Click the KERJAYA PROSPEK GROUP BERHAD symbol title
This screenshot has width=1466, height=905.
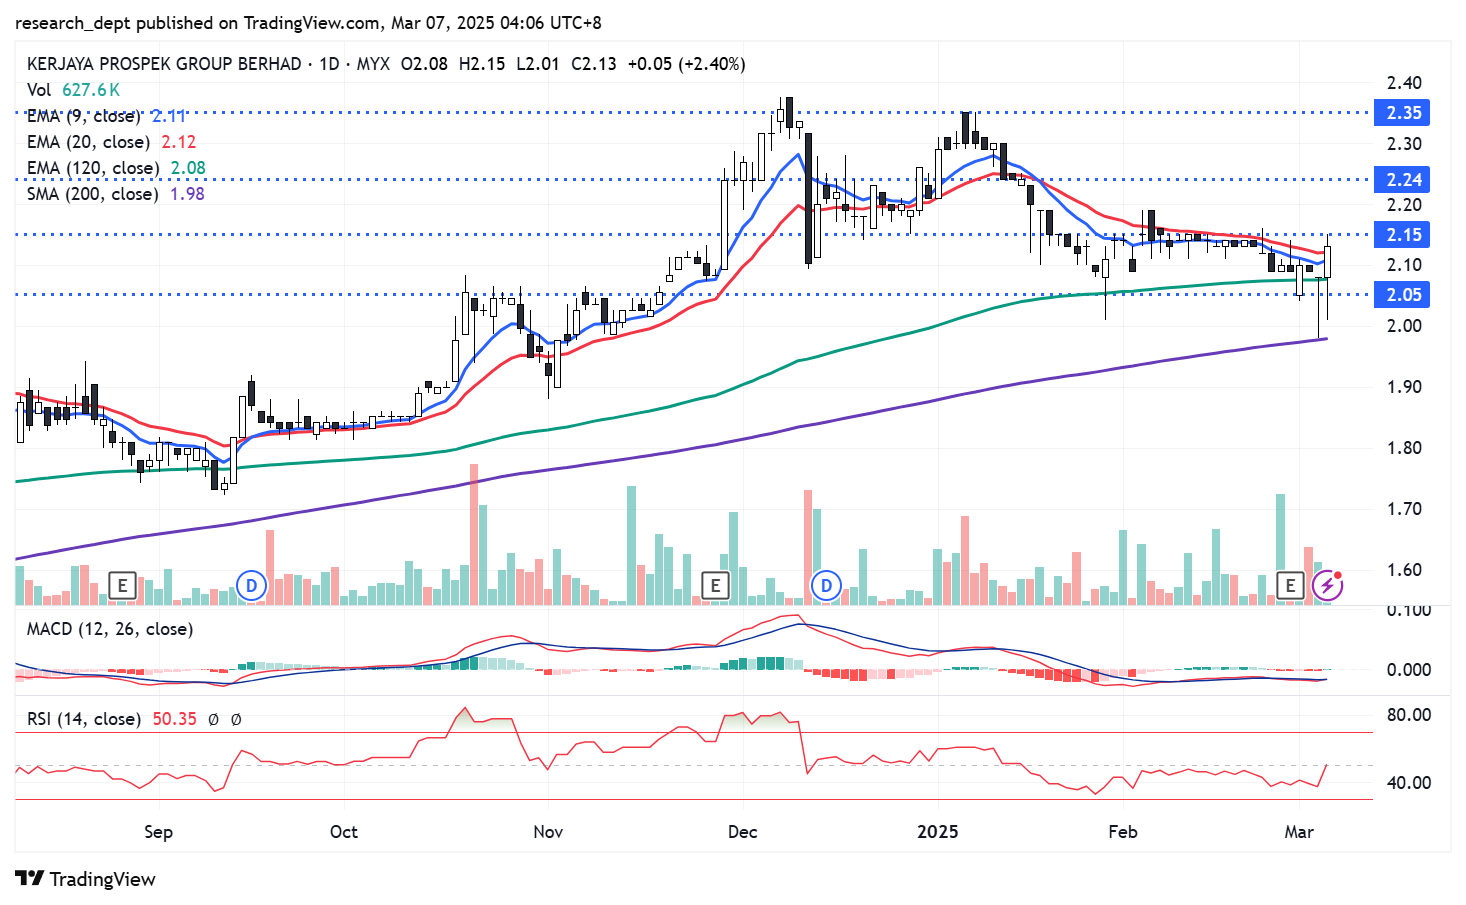(164, 64)
